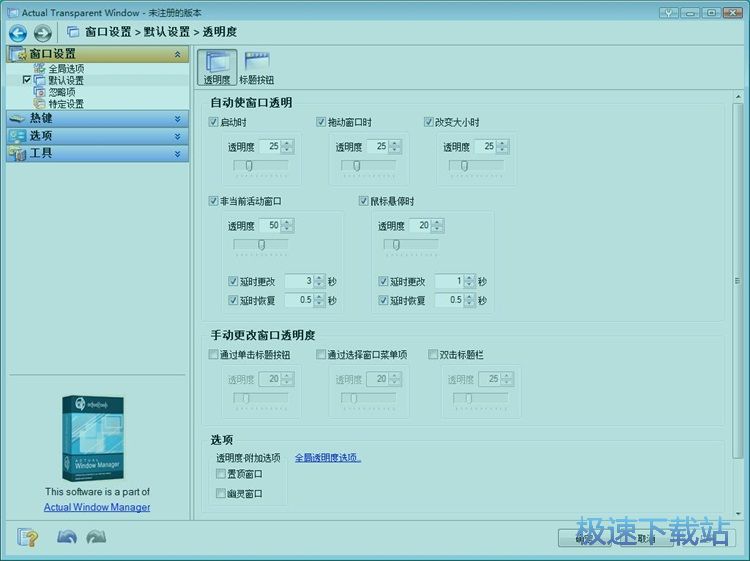The height and width of the screenshot is (561, 750).
Task: Click the 改变大小时 透明度 spinner arrows
Action: 502,146
